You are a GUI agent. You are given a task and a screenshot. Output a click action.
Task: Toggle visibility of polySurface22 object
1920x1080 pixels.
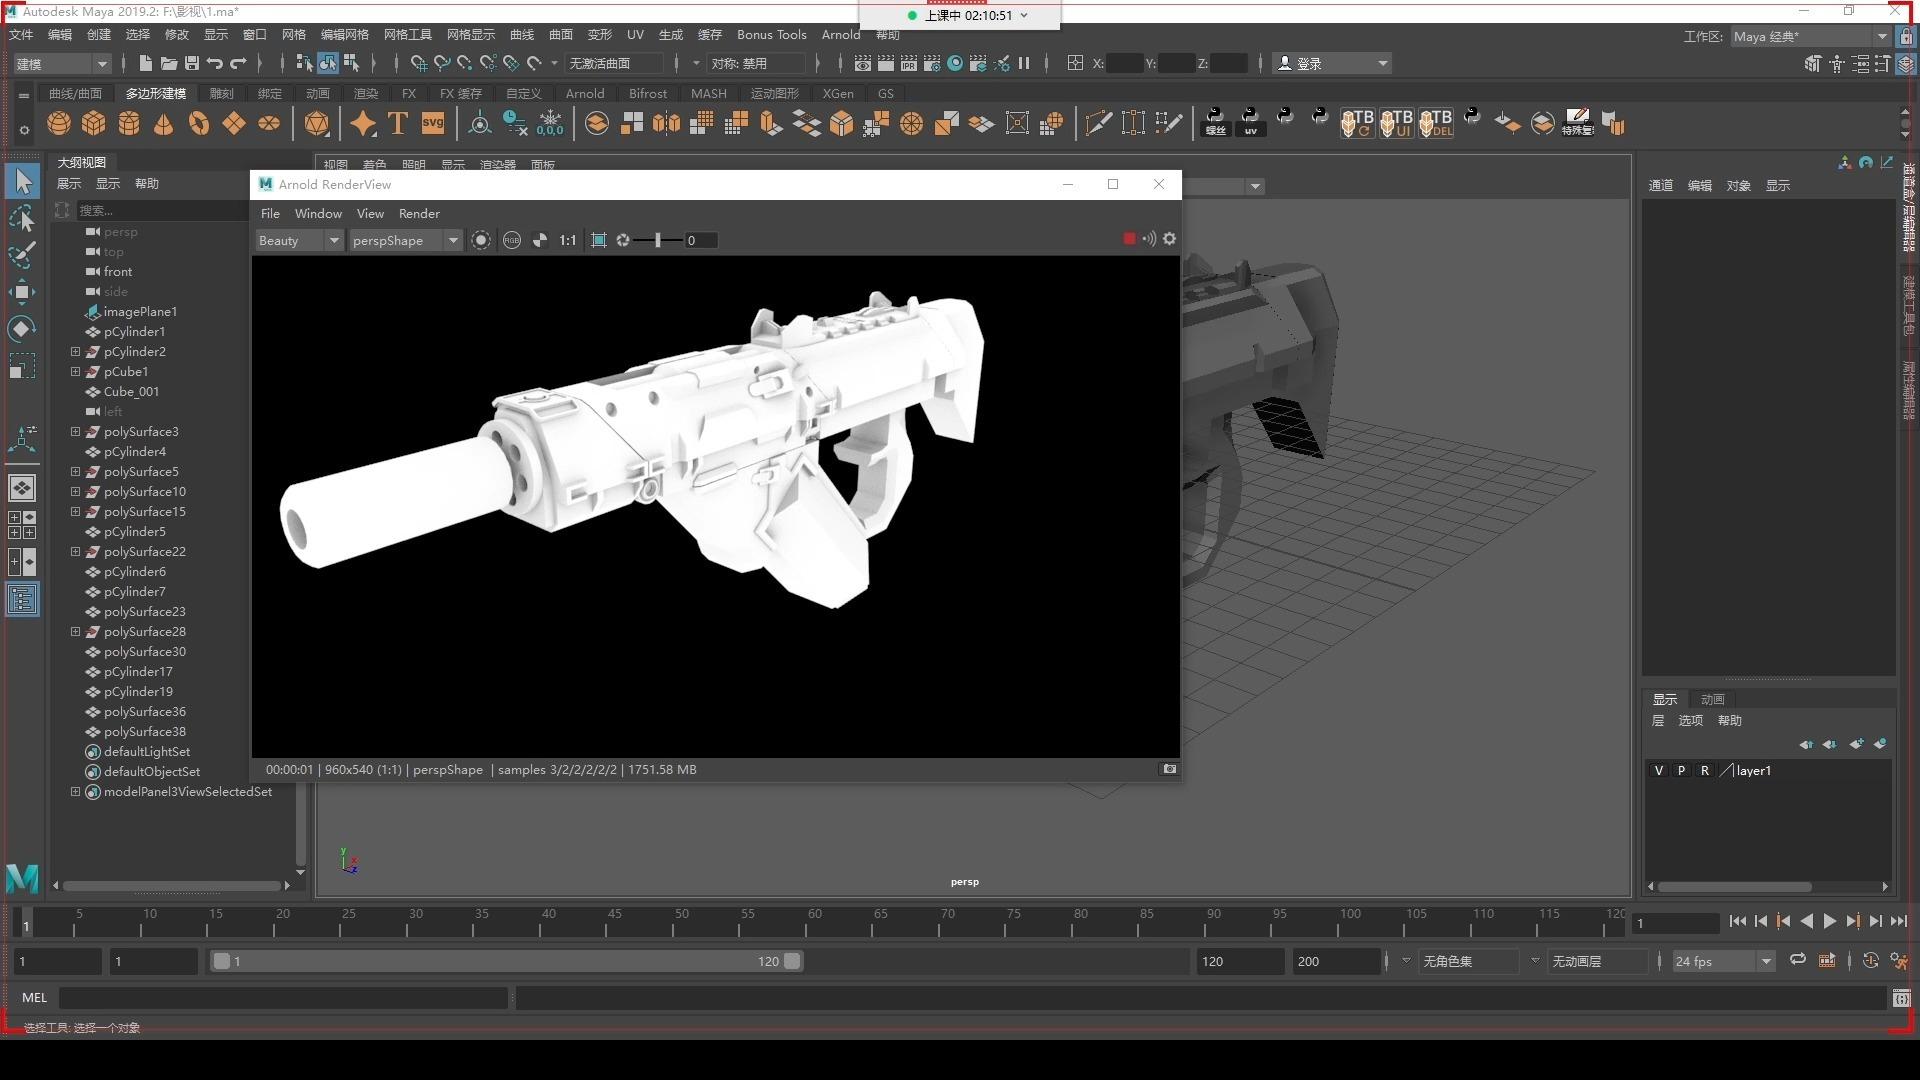click(94, 551)
